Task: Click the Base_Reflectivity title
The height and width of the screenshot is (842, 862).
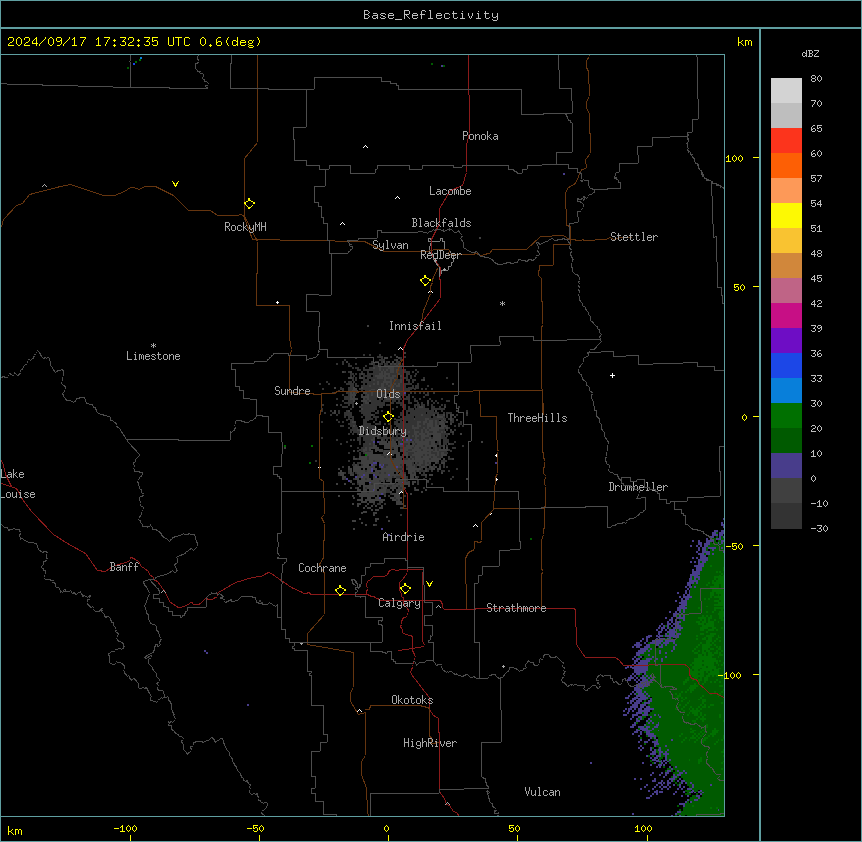Action: pyautogui.click(x=431, y=15)
